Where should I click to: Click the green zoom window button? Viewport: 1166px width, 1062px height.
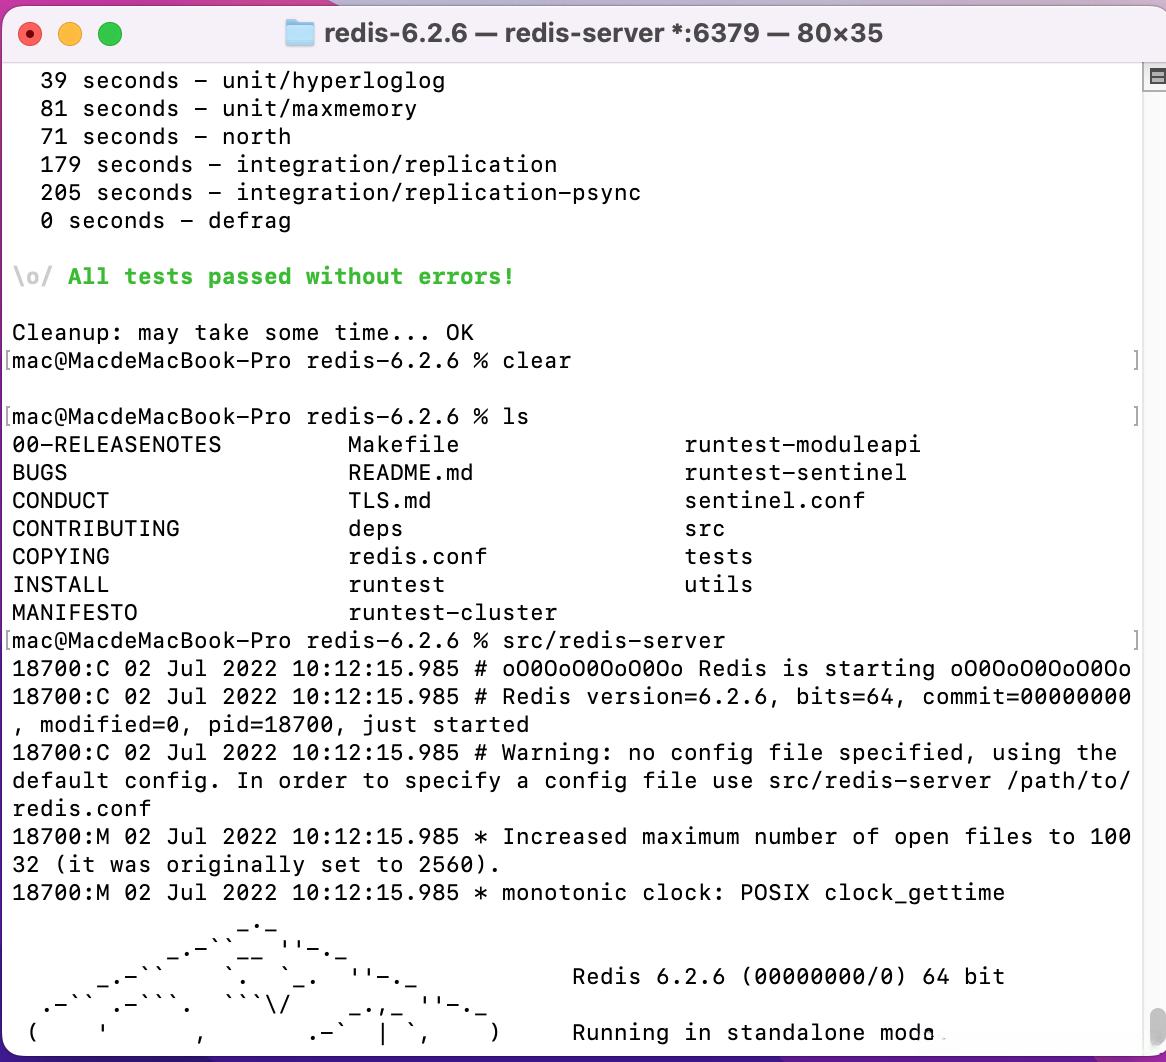(x=110, y=34)
